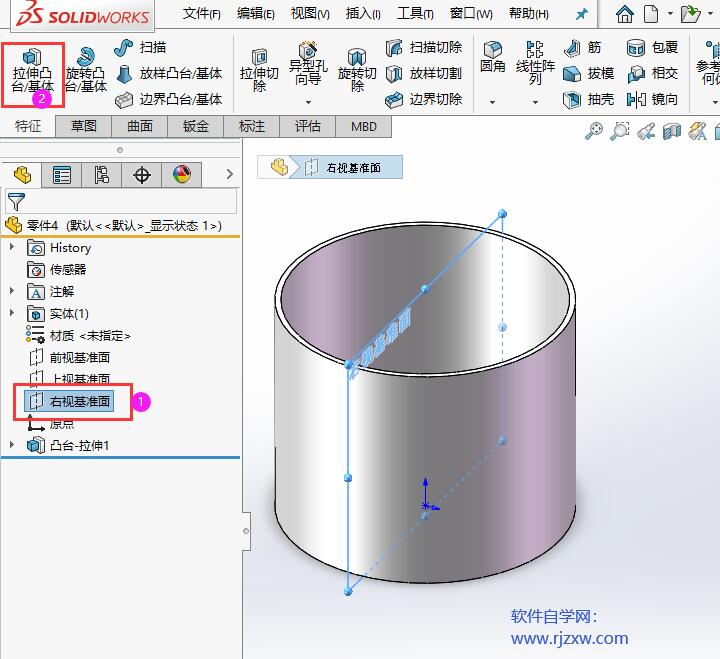Switch to the 标注 tab
Image resolution: width=720 pixels, height=659 pixels.
coord(252,126)
